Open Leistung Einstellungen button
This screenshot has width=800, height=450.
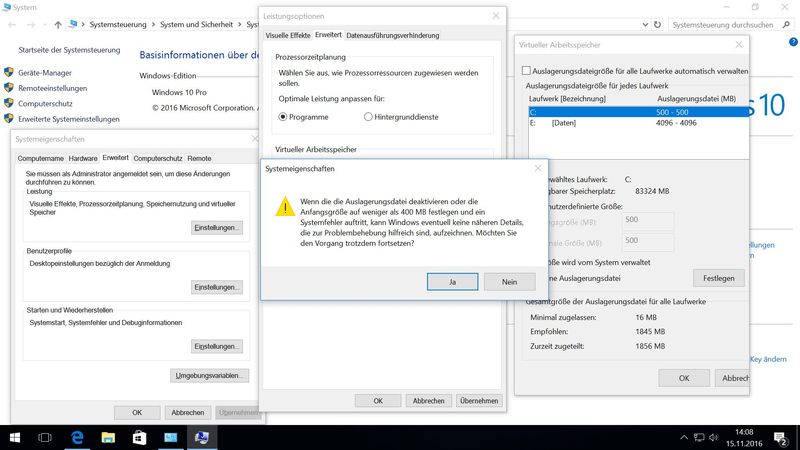coord(217,228)
